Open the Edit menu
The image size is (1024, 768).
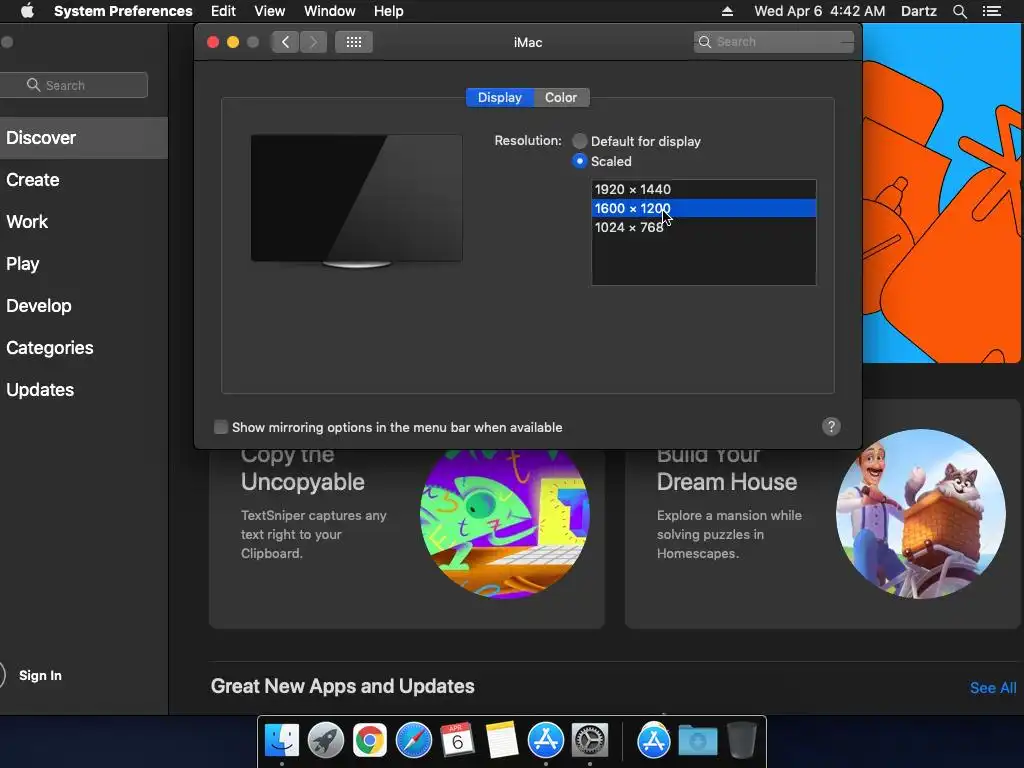click(x=223, y=11)
